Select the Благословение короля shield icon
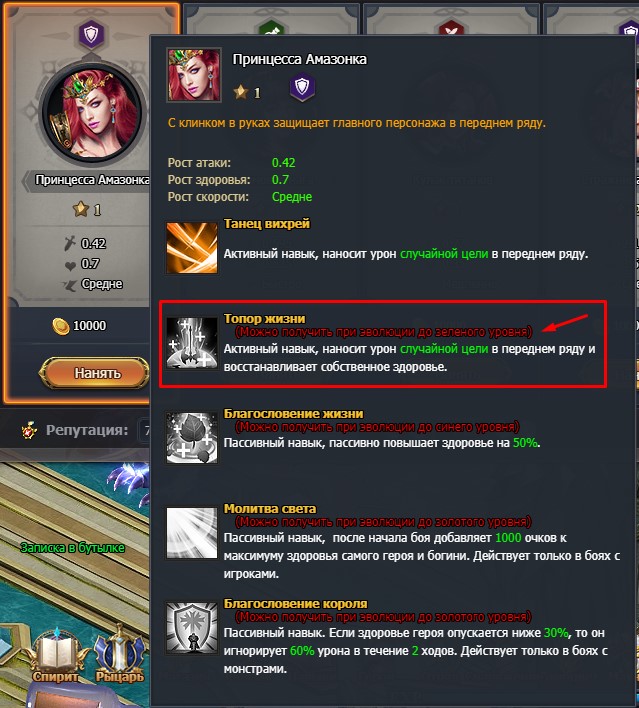The width and height of the screenshot is (639, 708). point(192,628)
